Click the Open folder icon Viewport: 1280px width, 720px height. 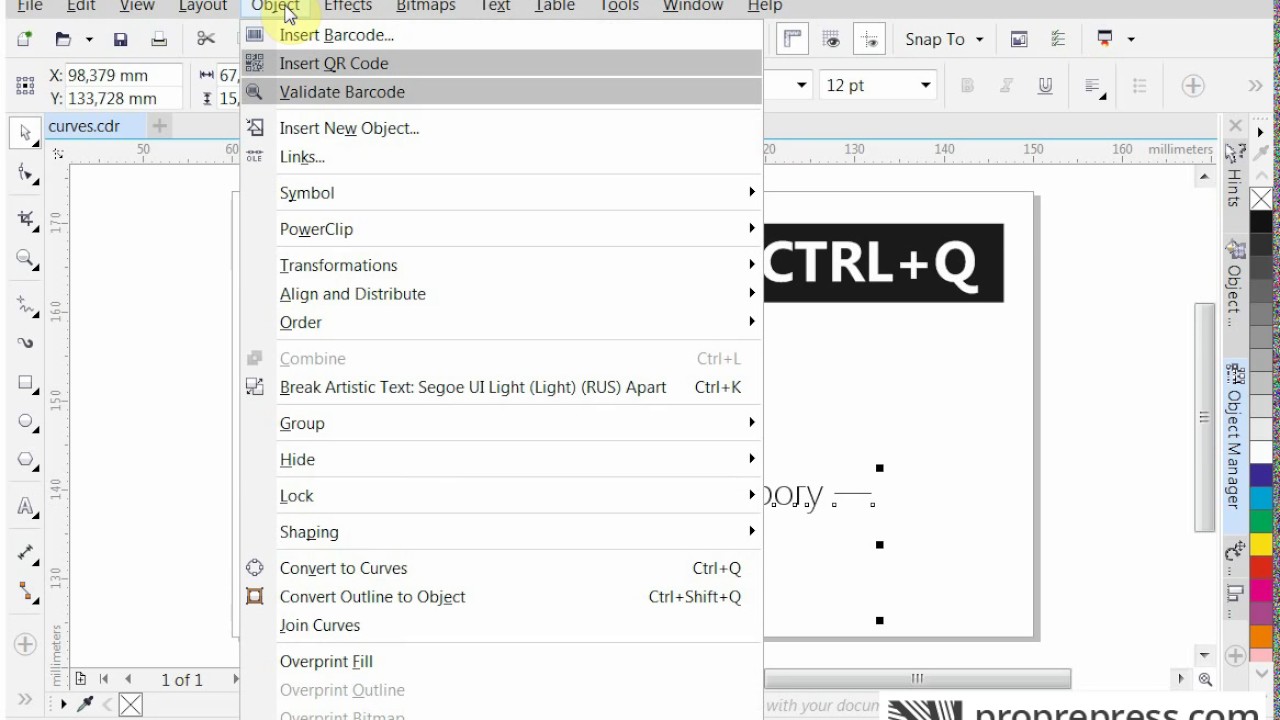63,39
